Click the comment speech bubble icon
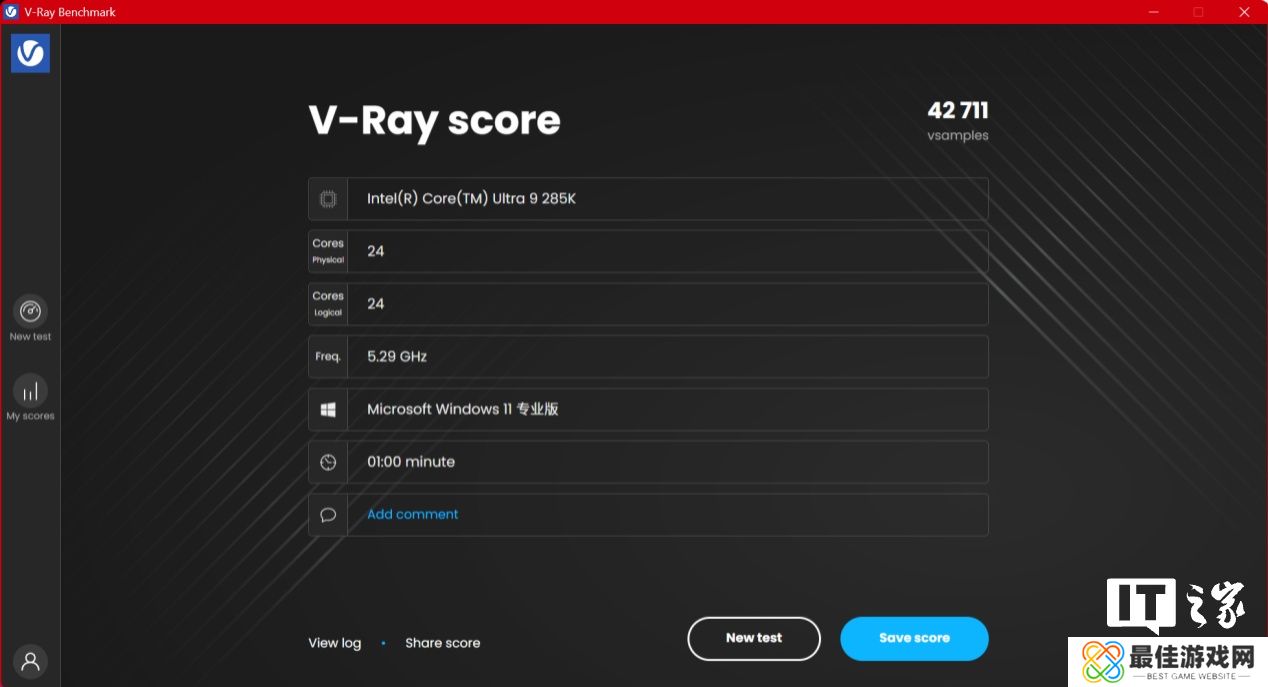1268x687 pixels. pyautogui.click(x=327, y=515)
